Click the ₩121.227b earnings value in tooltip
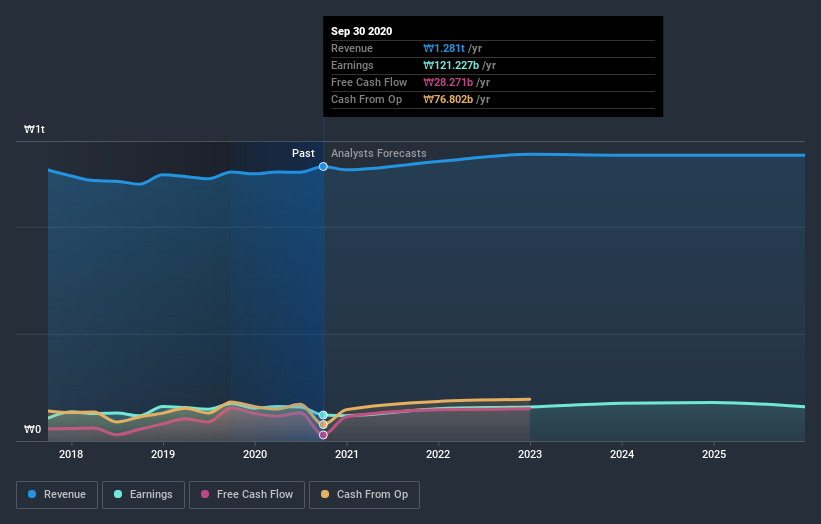This screenshot has height=524, width=821. tap(451, 65)
